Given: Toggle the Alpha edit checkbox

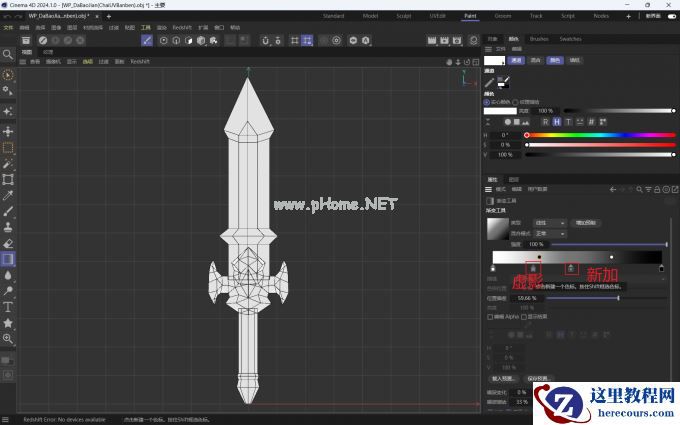Looking at the screenshot, I should tap(490, 317).
